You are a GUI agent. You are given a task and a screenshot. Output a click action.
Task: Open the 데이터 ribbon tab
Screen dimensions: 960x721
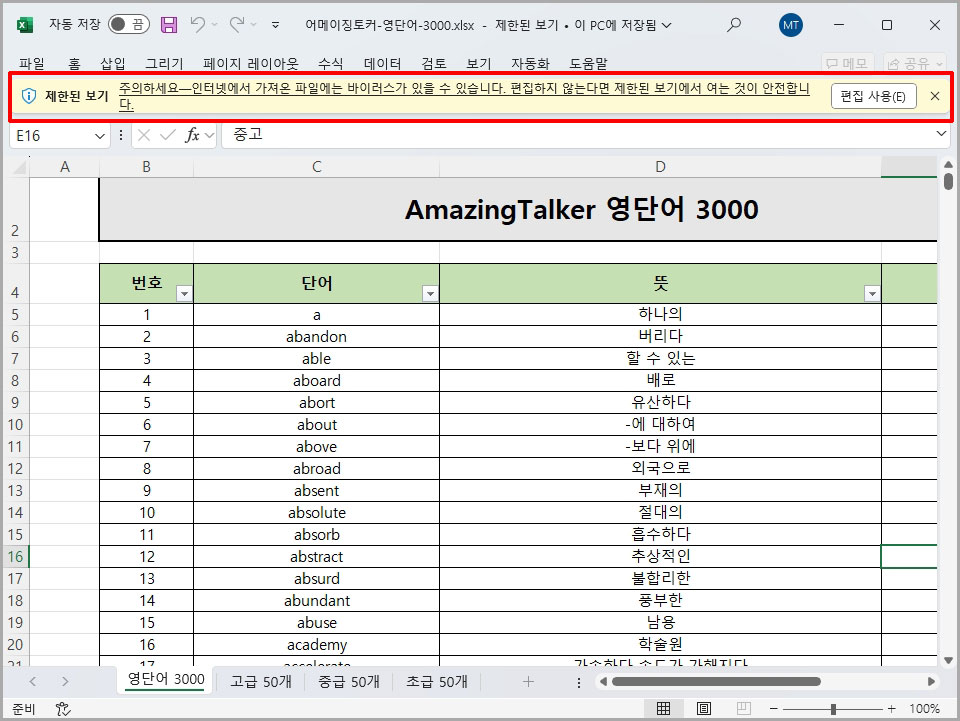pos(382,63)
